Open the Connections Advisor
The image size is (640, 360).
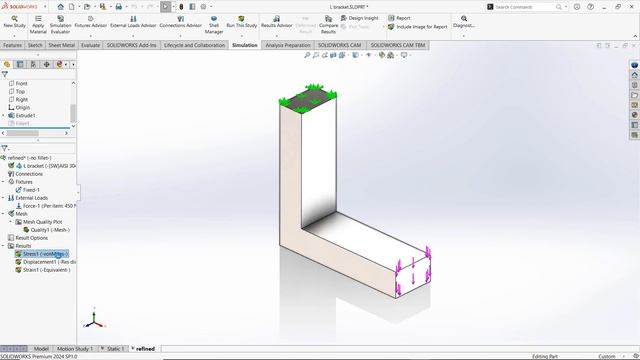pos(180,22)
